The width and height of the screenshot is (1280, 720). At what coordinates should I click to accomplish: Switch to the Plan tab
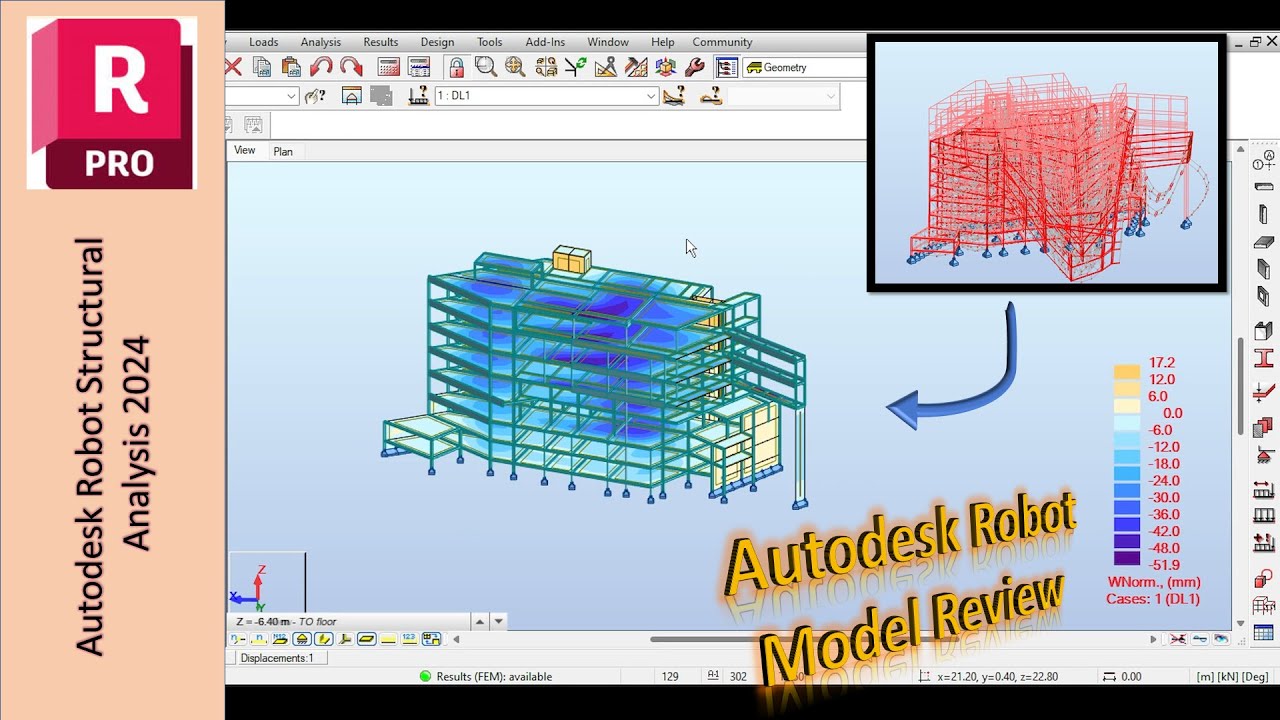pos(283,151)
